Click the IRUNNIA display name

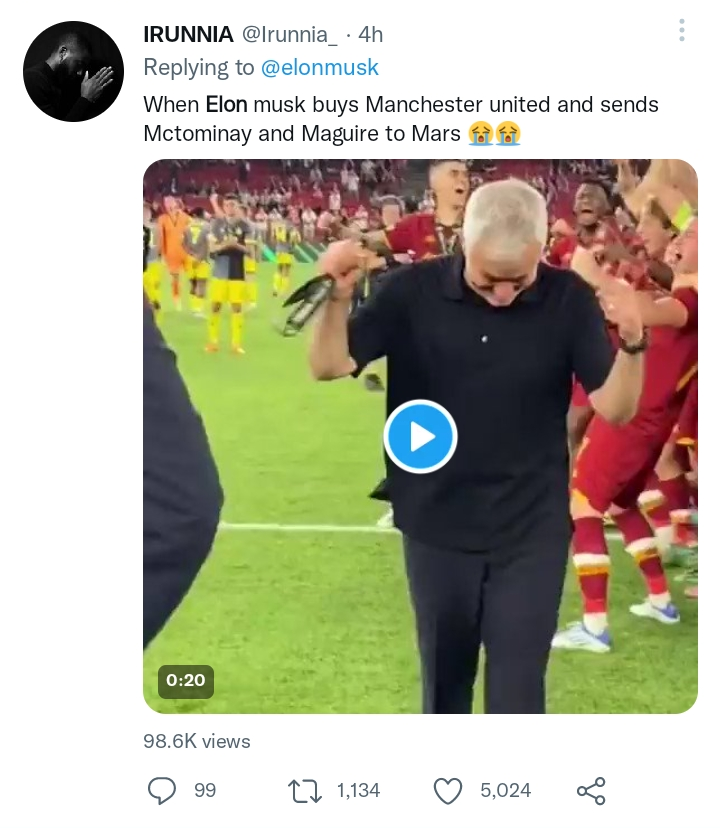click(x=190, y=35)
